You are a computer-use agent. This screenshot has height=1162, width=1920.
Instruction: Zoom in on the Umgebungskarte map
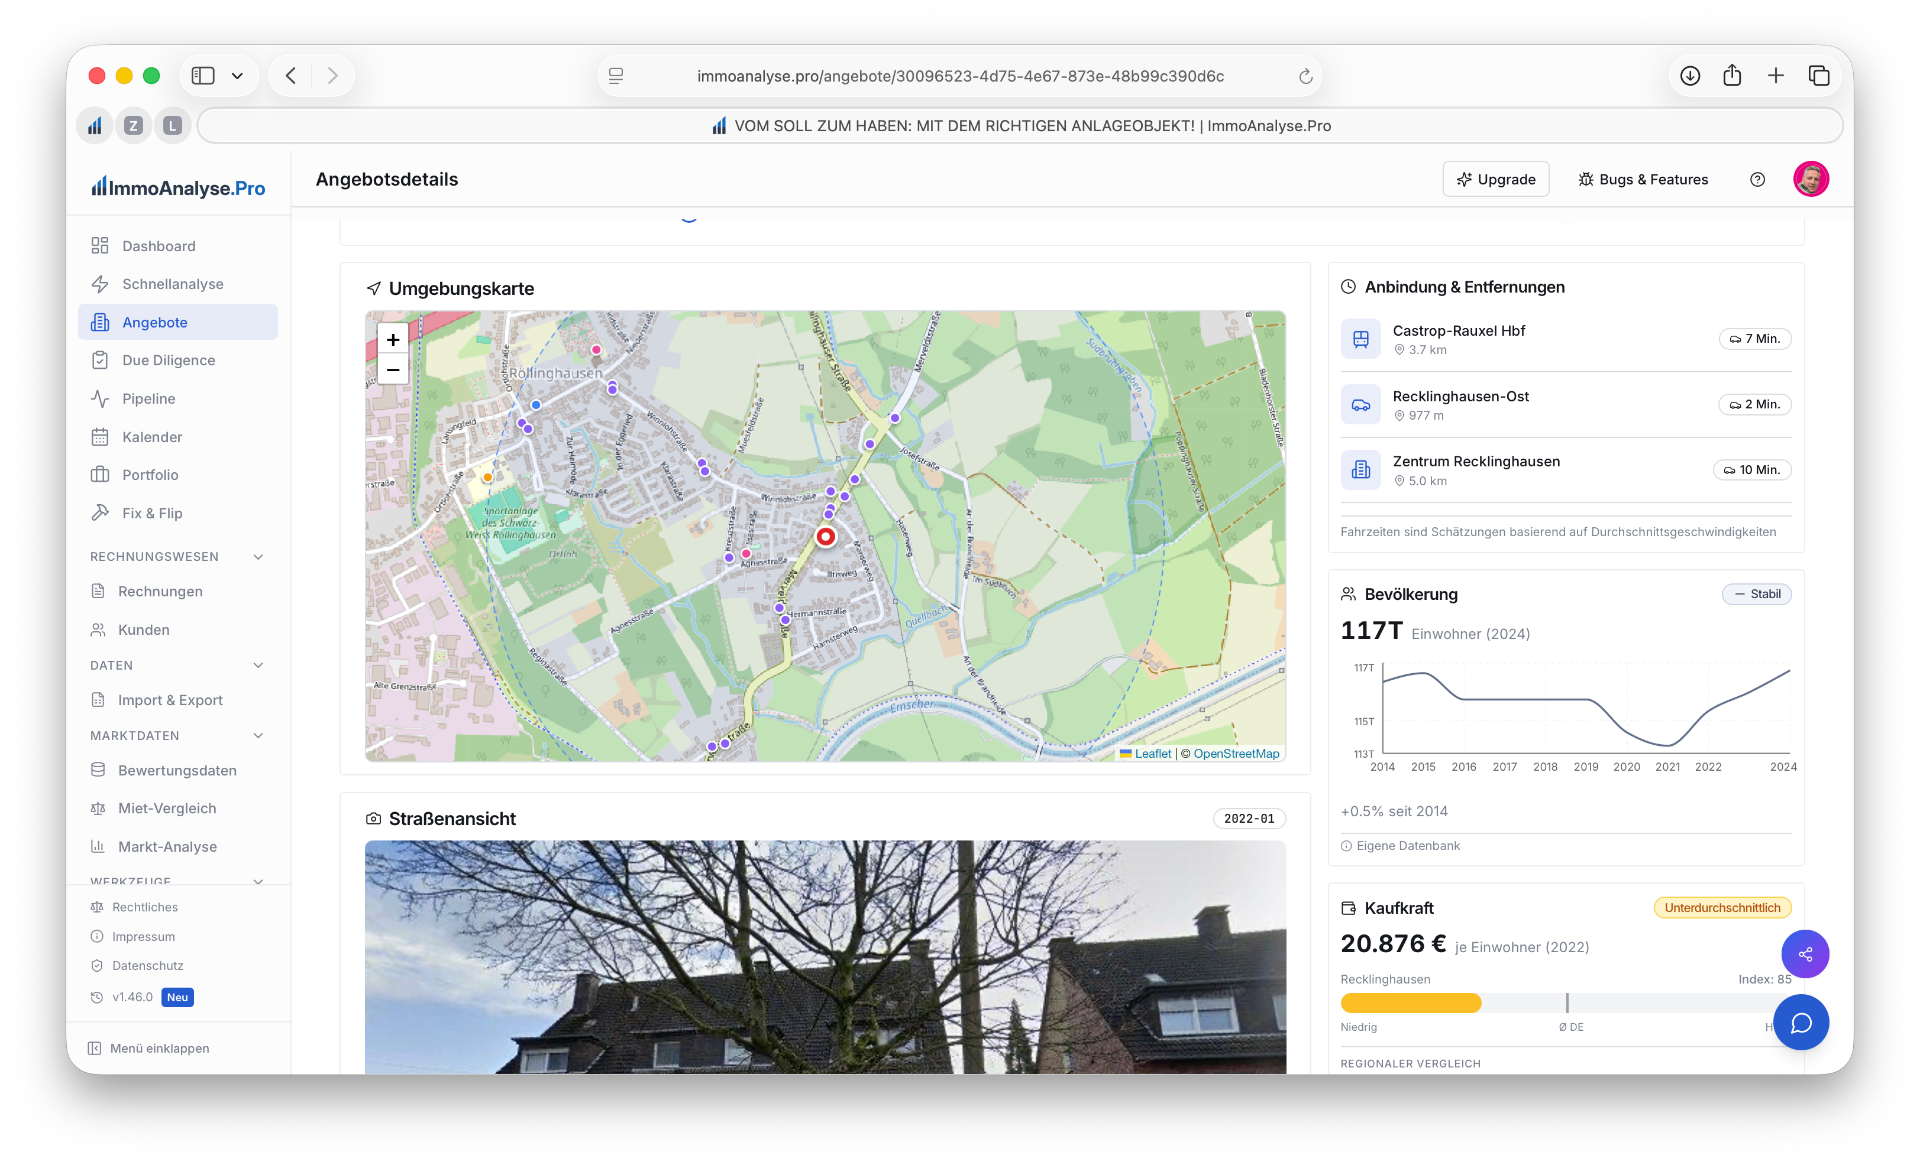[x=393, y=340]
